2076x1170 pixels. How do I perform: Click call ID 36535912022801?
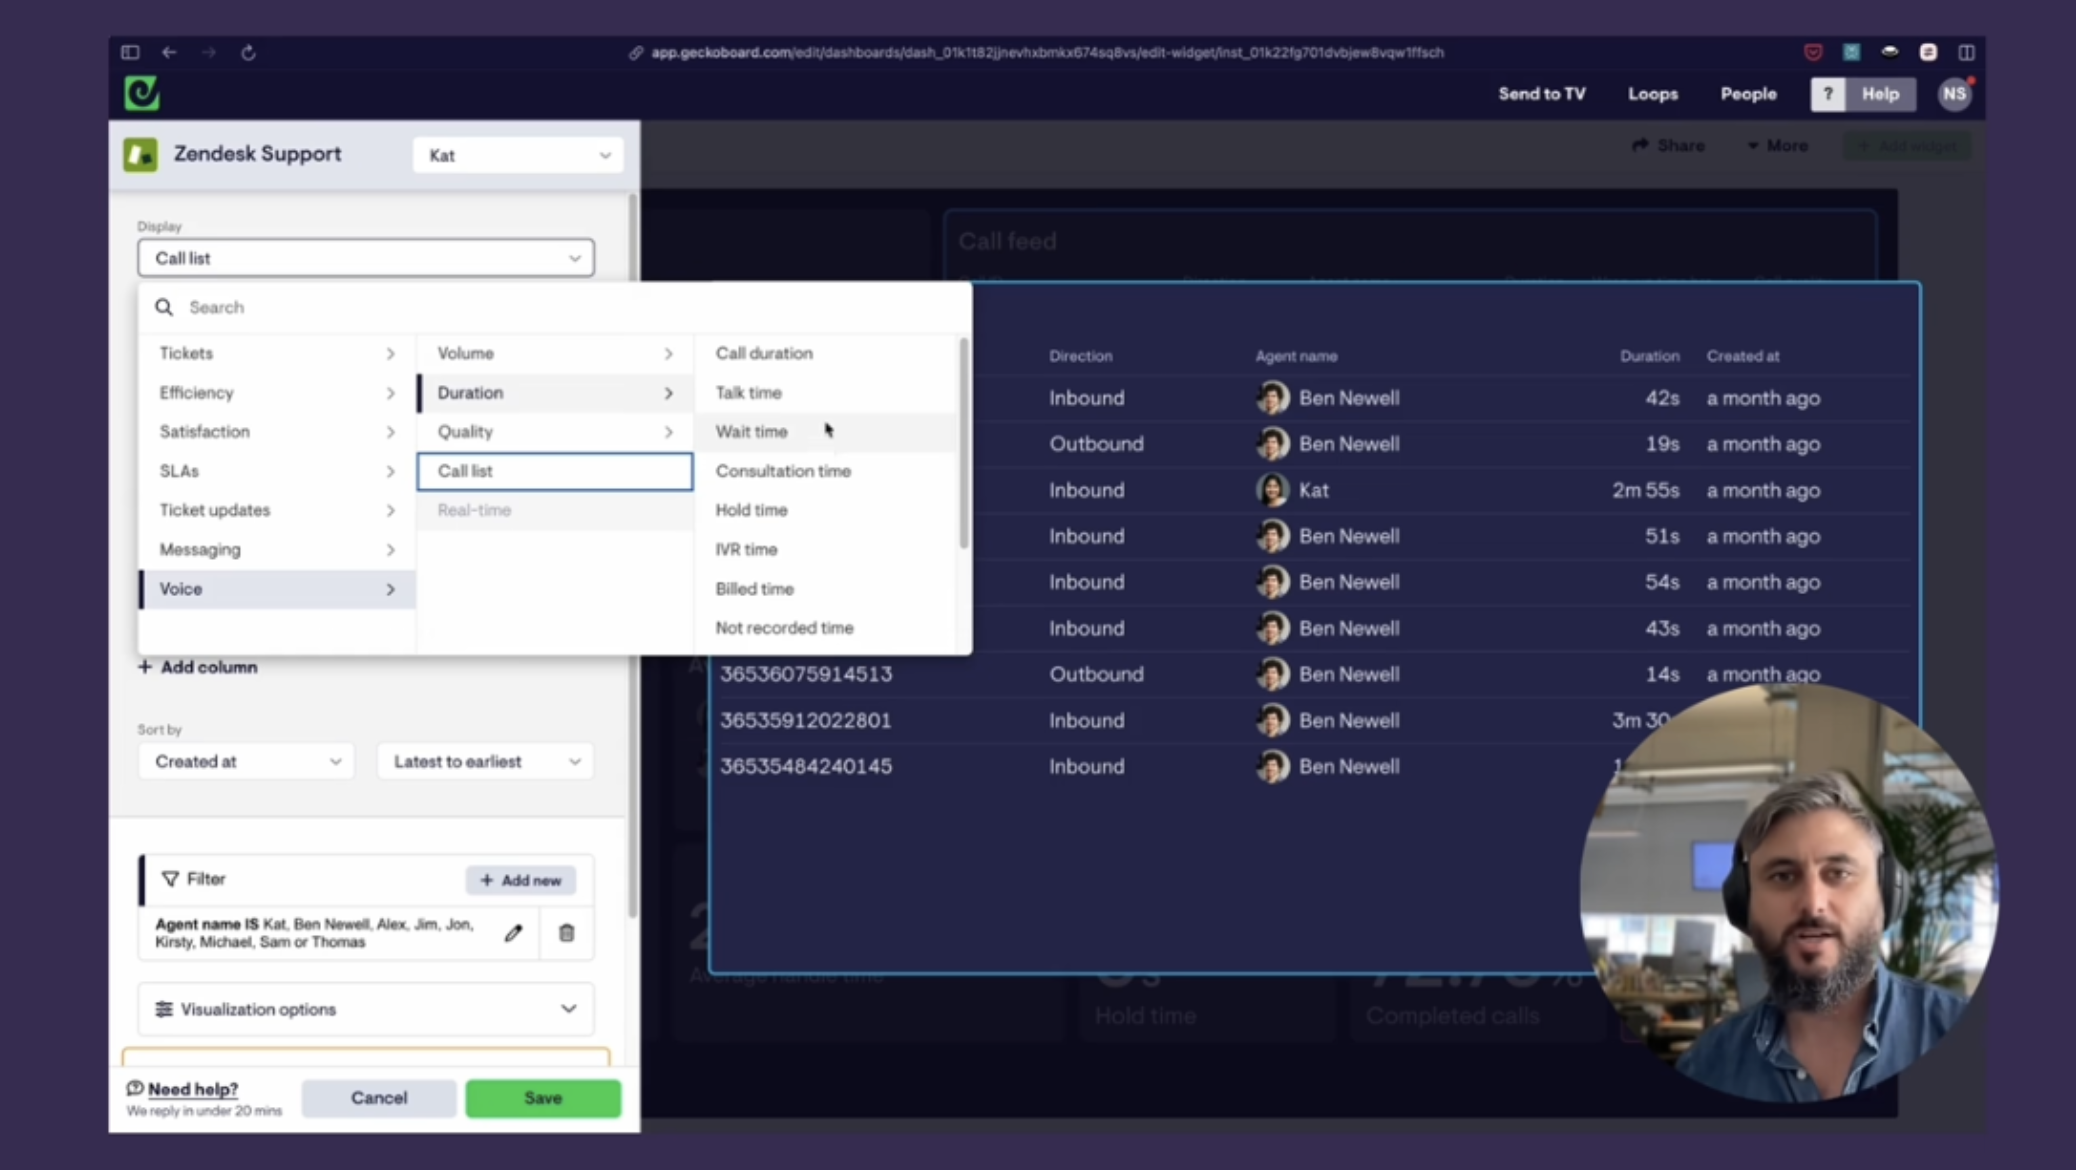[x=806, y=720]
